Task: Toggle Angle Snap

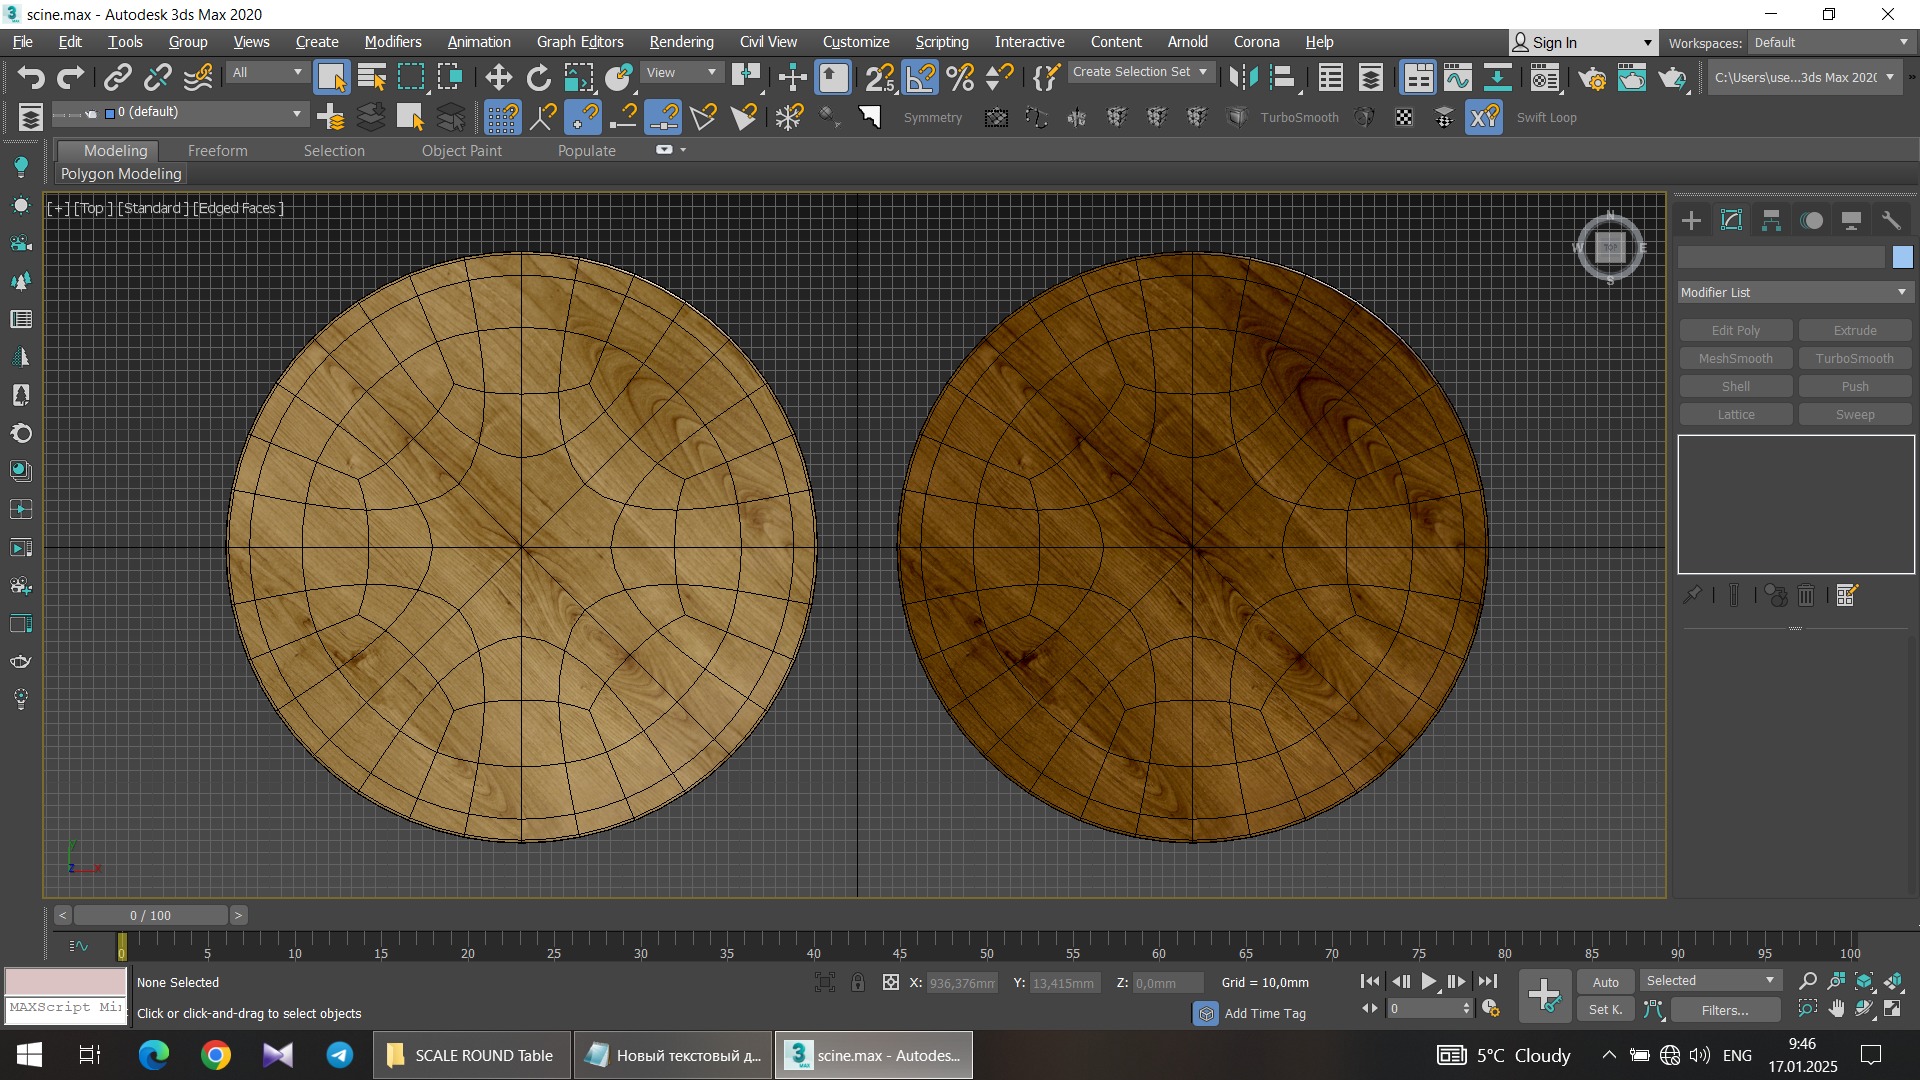Action: pyautogui.click(x=920, y=77)
